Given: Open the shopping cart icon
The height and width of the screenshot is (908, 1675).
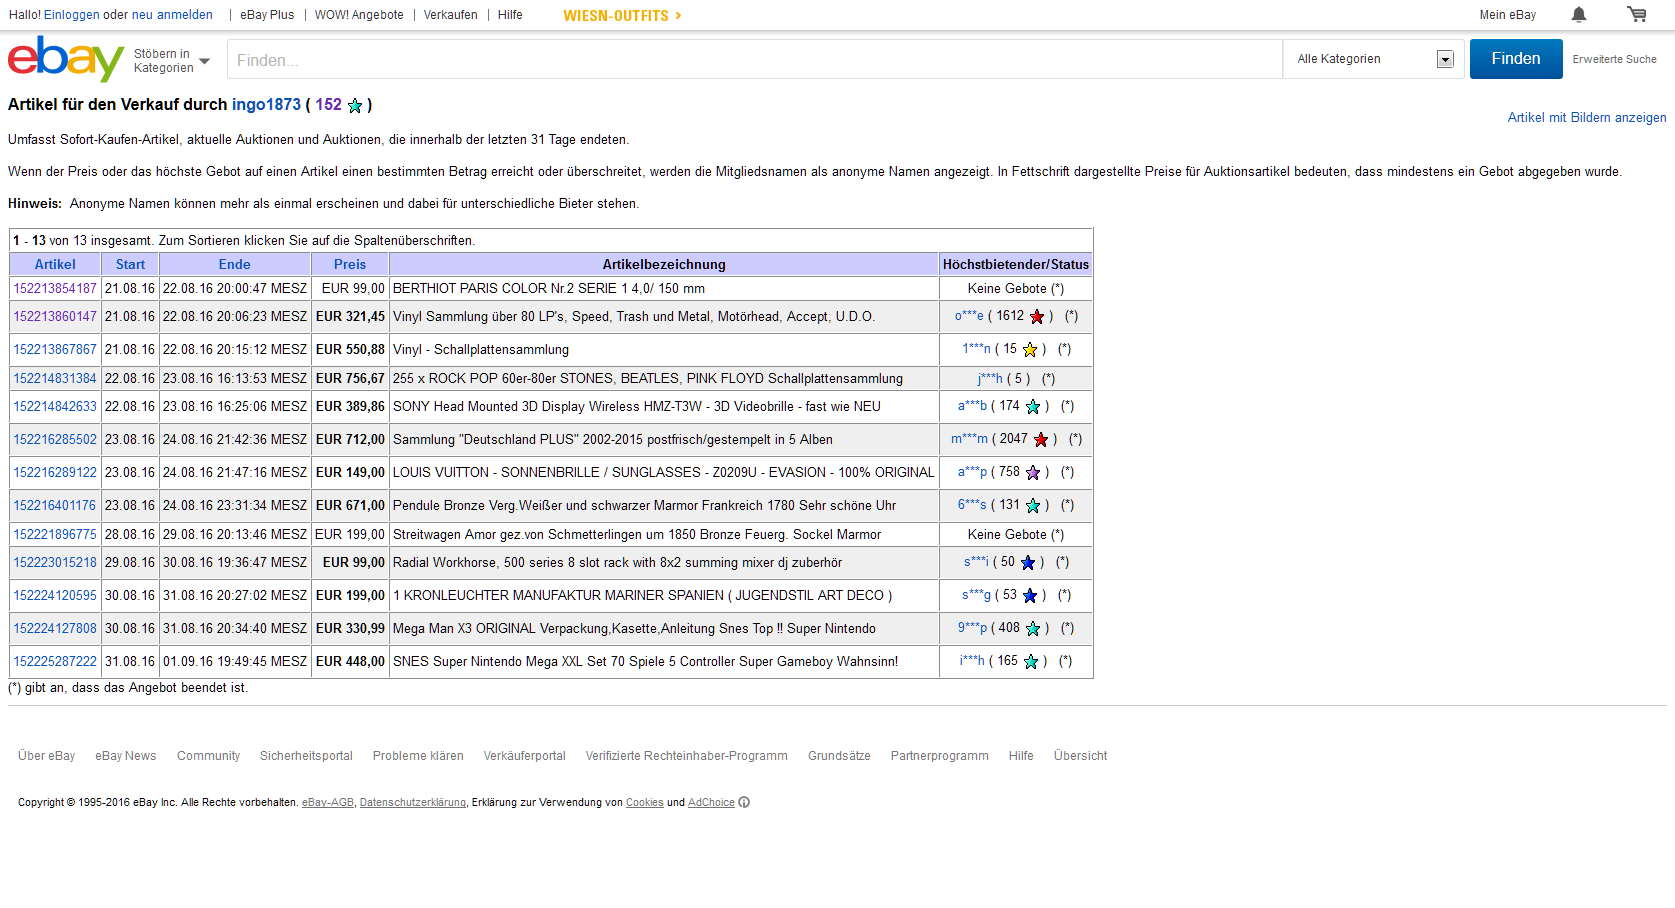Looking at the screenshot, I should (x=1636, y=15).
